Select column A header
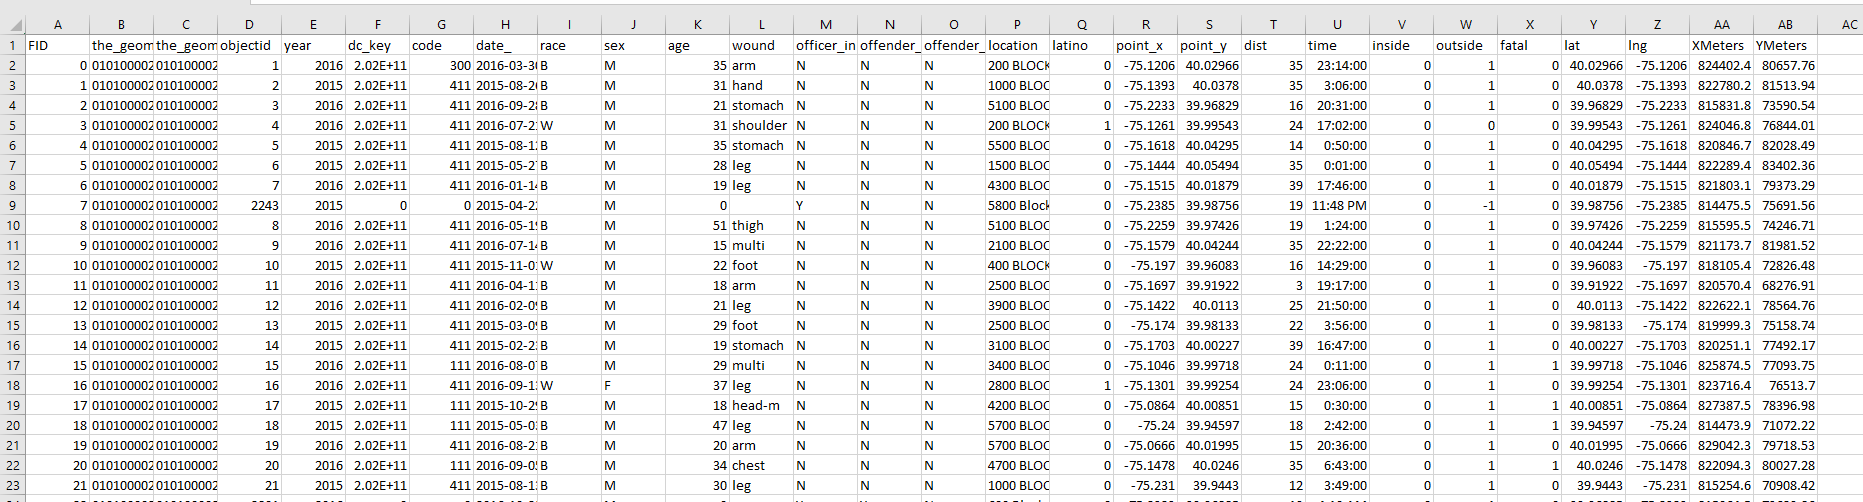1863x502 pixels. click(x=57, y=25)
